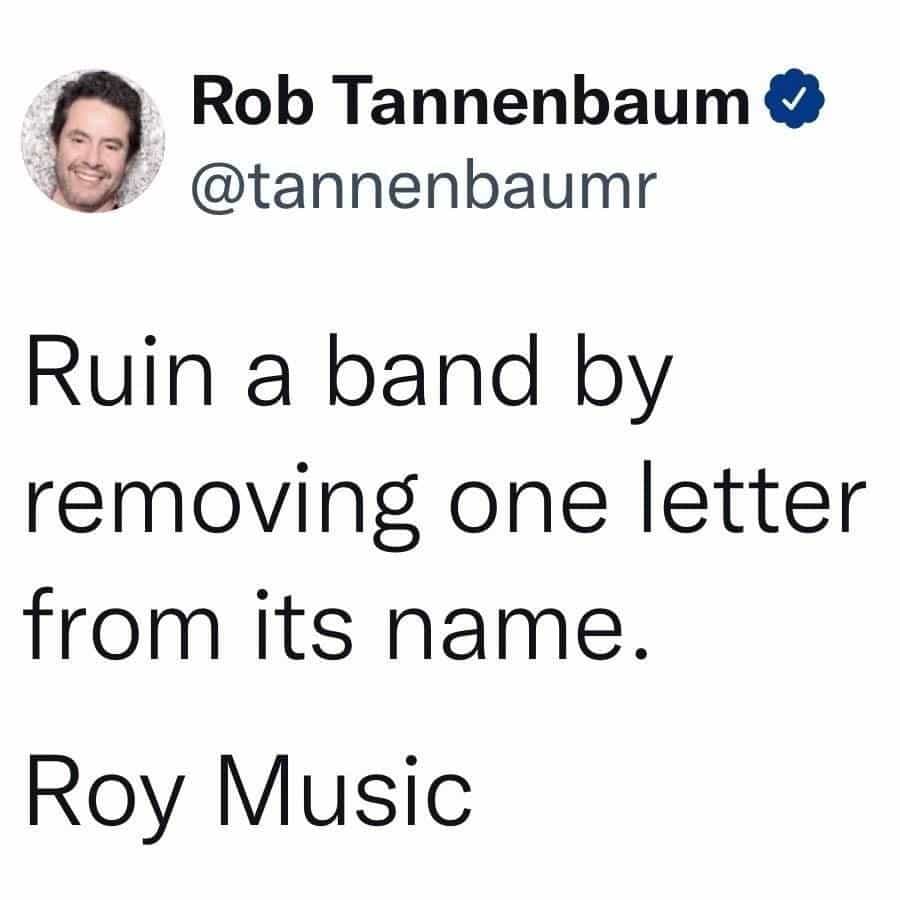This screenshot has height=900, width=900.
Task: Click the word "name." in the tweet
Action: coord(518,632)
